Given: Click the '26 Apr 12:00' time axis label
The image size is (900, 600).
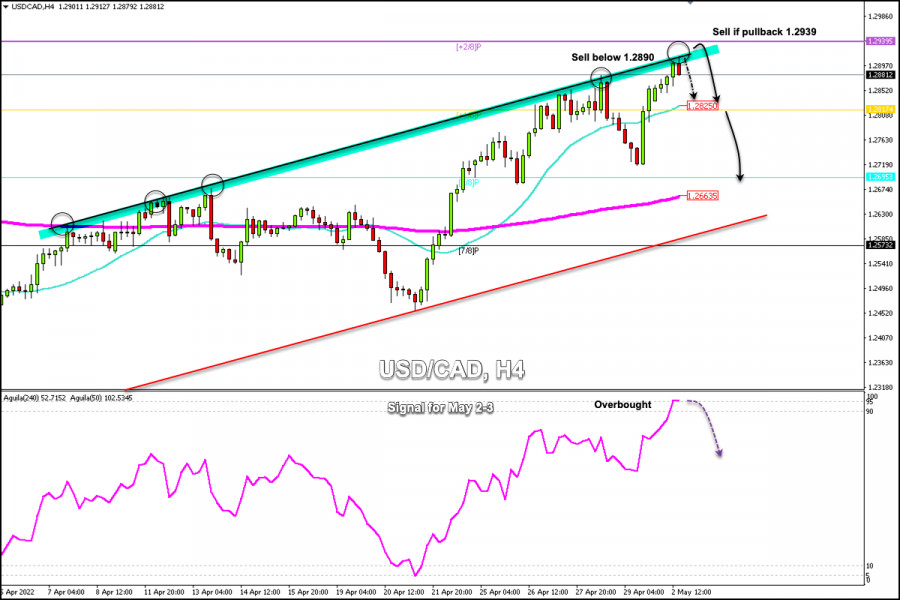Looking at the screenshot, I should pyautogui.click(x=548, y=592).
